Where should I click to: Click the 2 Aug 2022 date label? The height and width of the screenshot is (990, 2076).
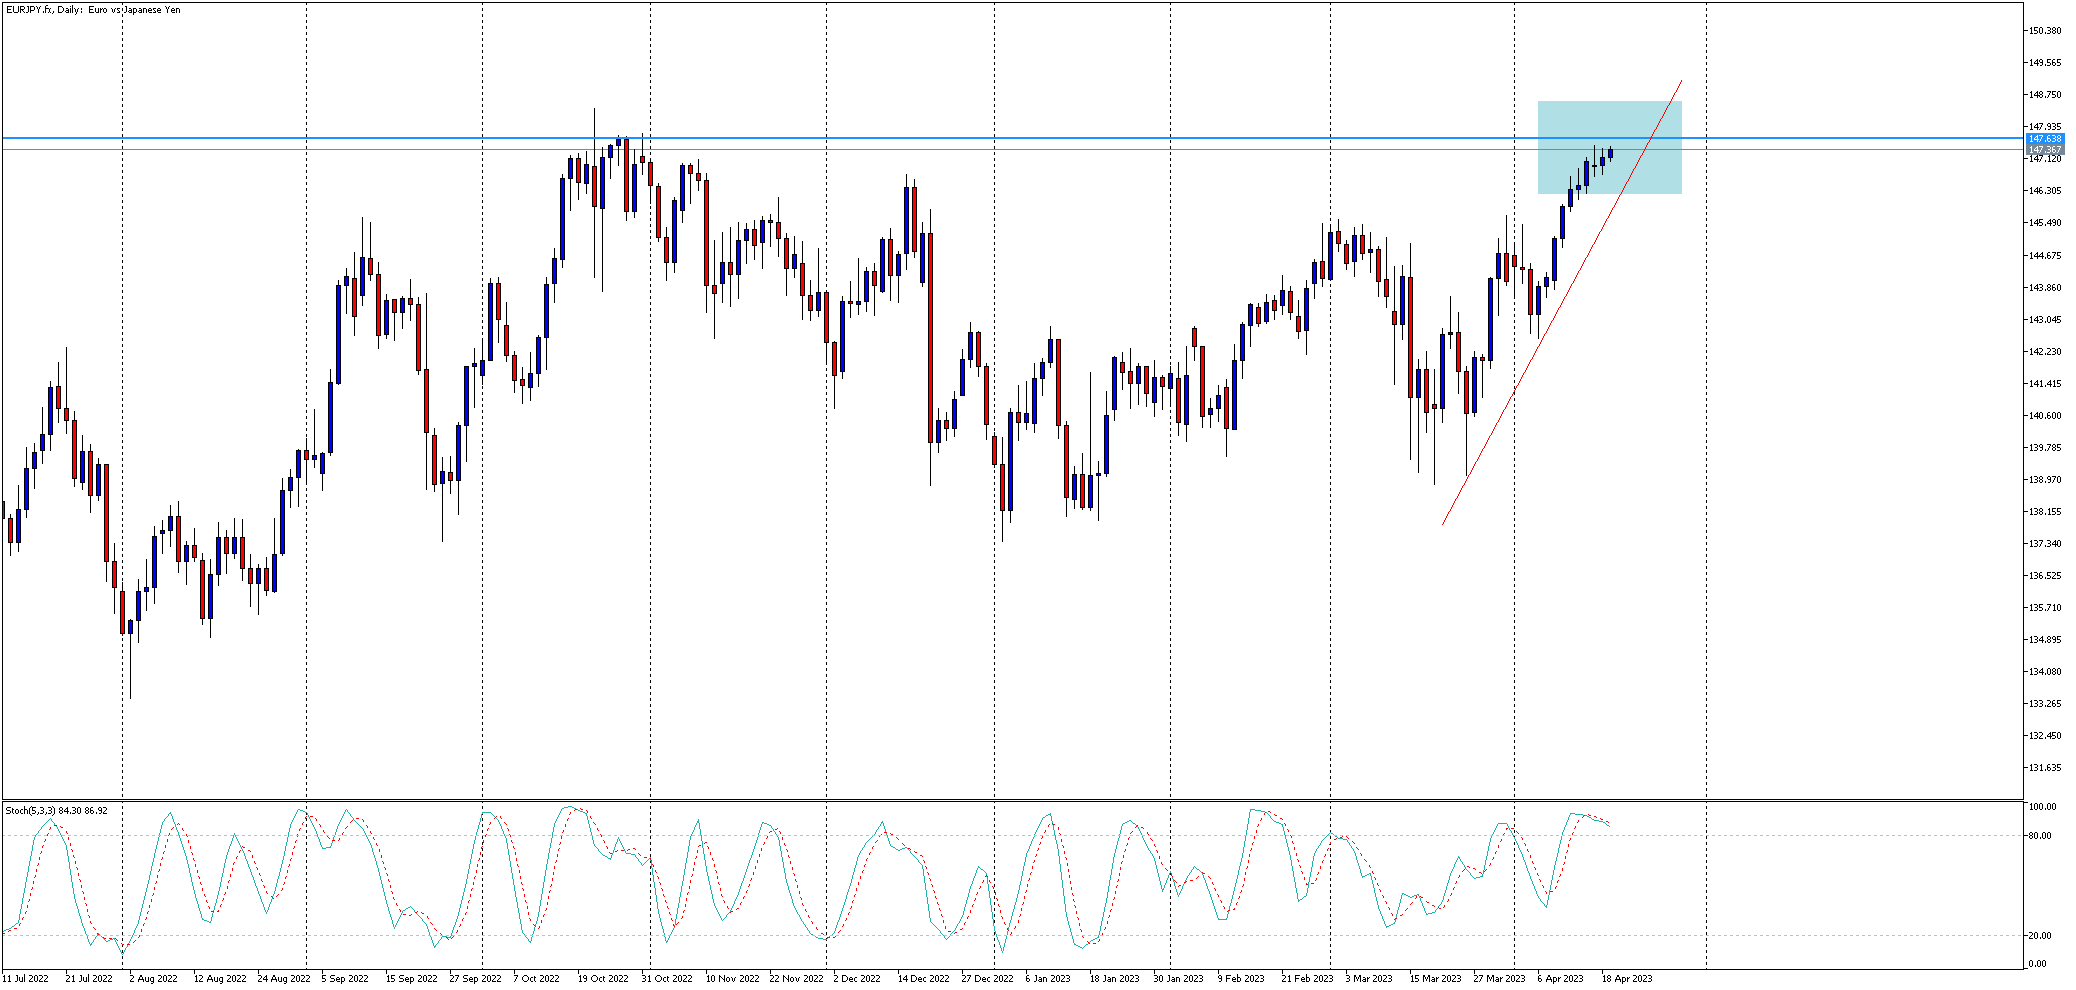(153, 979)
